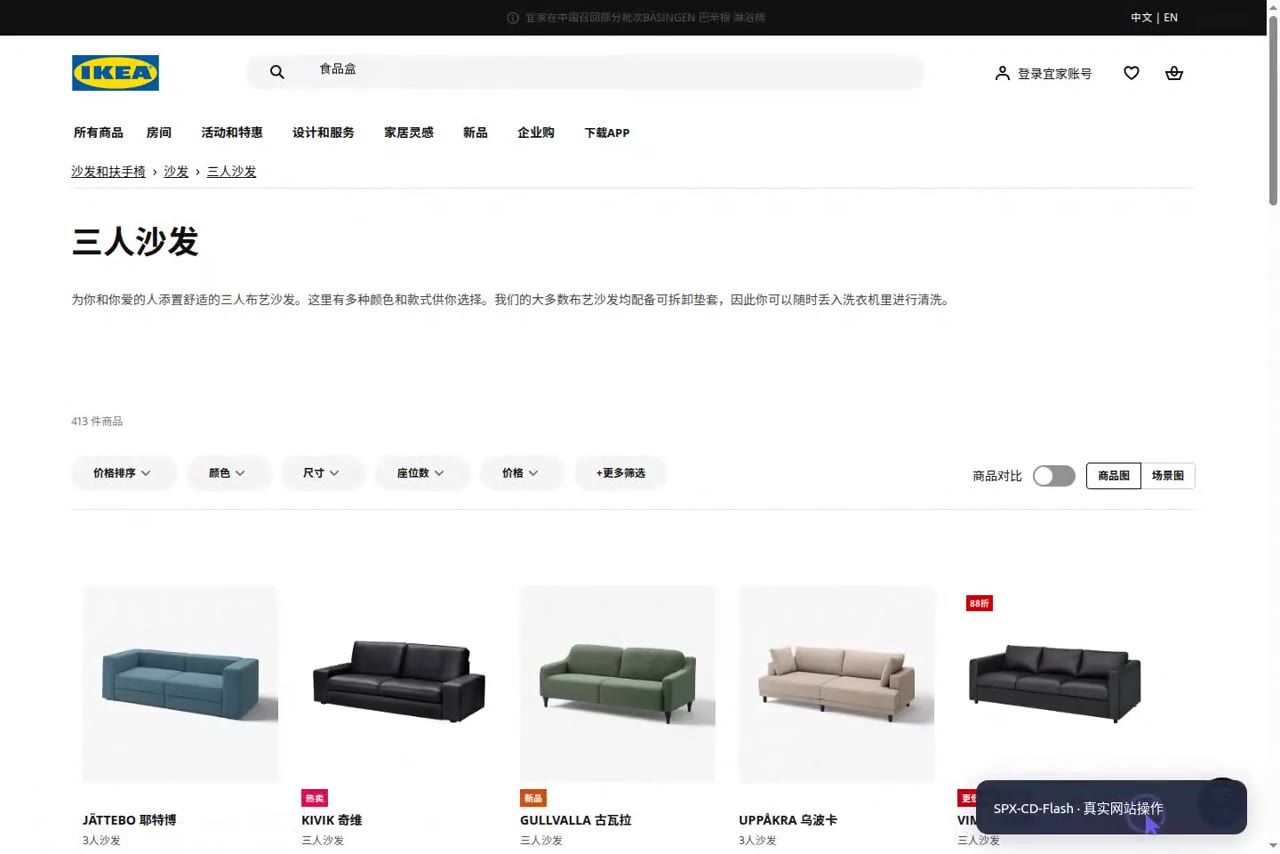This screenshot has width=1280, height=854.
Task: Click the IKEA logo
Action: click(x=115, y=73)
